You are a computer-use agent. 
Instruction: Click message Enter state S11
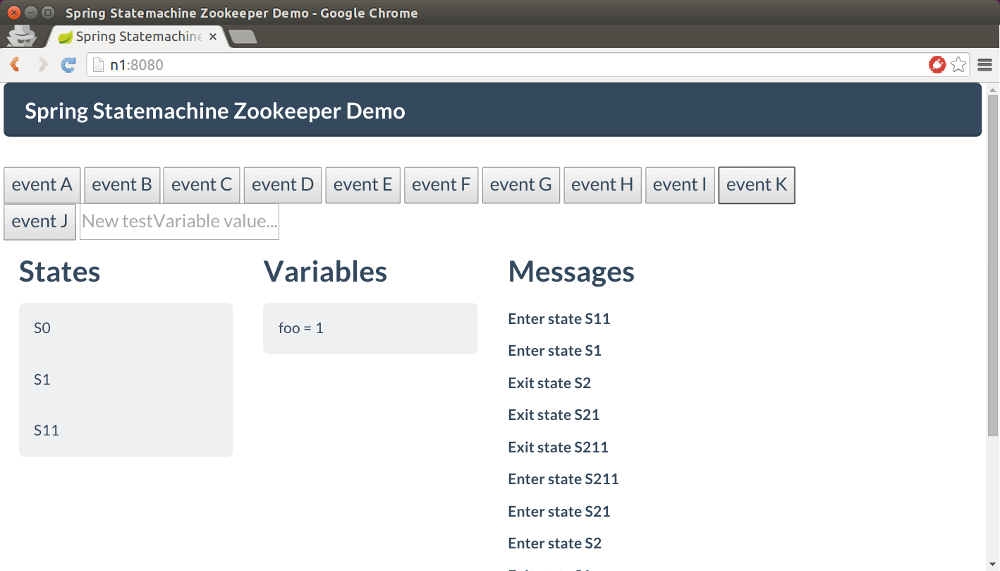[x=559, y=319]
